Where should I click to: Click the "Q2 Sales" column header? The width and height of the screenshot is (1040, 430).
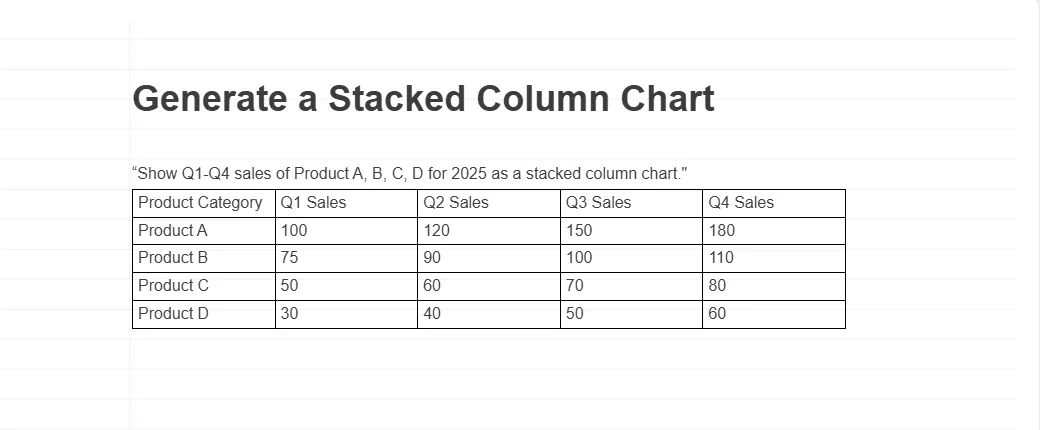pyautogui.click(x=456, y=203)
